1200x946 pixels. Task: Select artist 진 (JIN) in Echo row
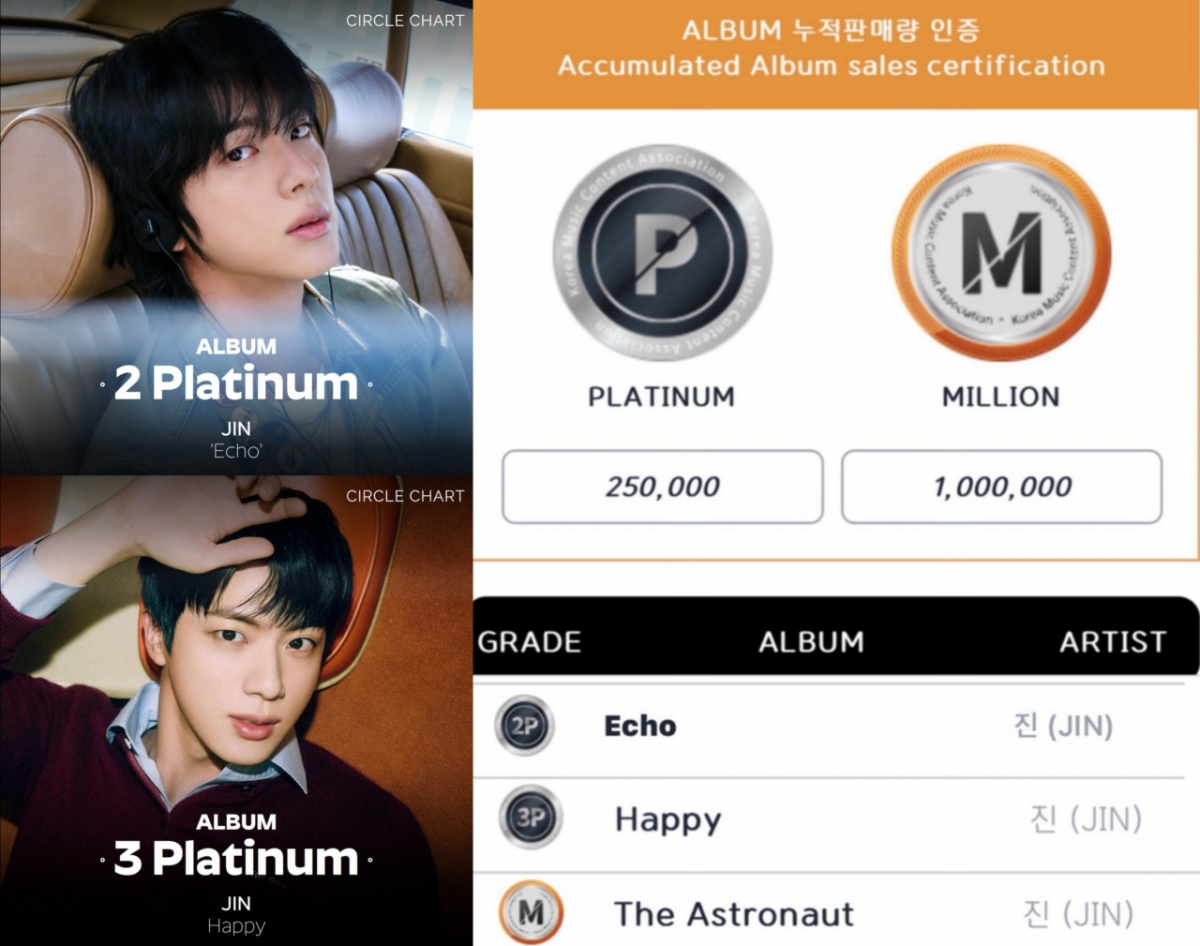pyautogui.click(x=1063, y=726)
